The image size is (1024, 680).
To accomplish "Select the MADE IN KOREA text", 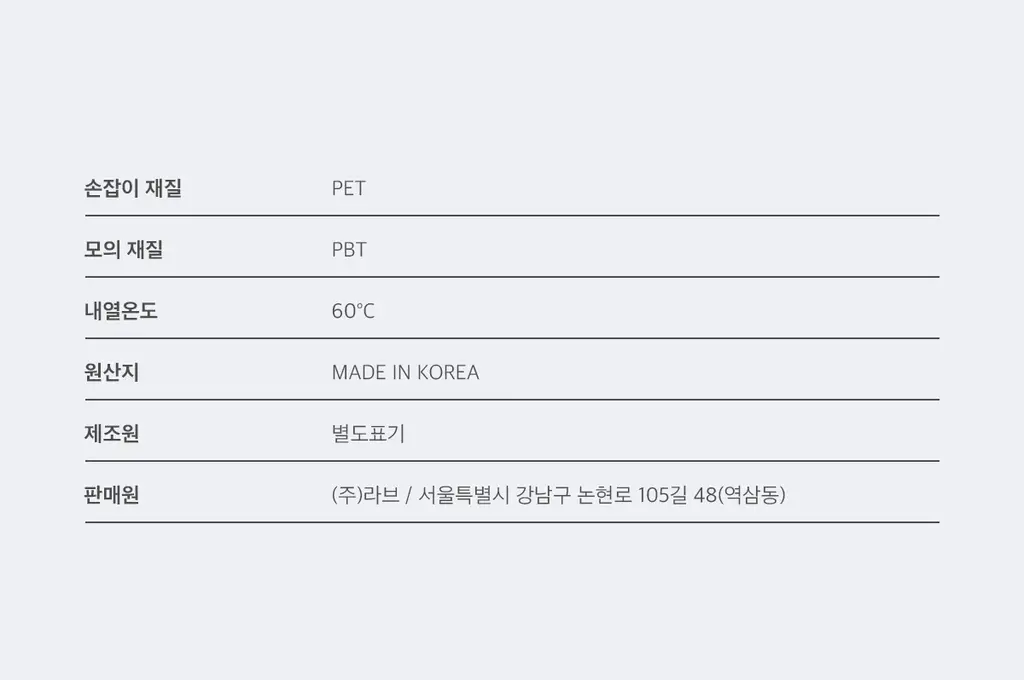I will [406, 372].
